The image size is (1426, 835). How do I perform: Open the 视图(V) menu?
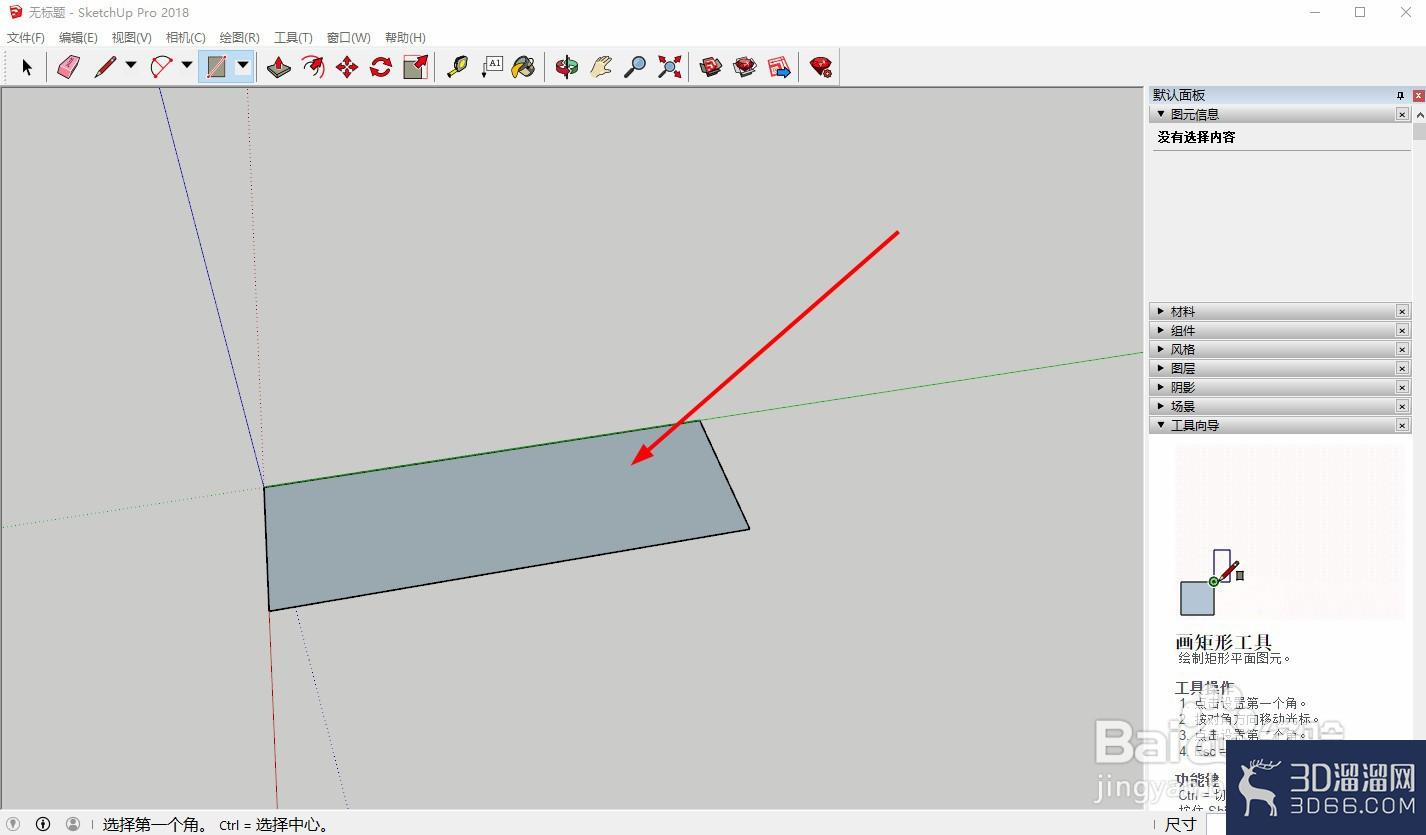click(x=132, y=37)
